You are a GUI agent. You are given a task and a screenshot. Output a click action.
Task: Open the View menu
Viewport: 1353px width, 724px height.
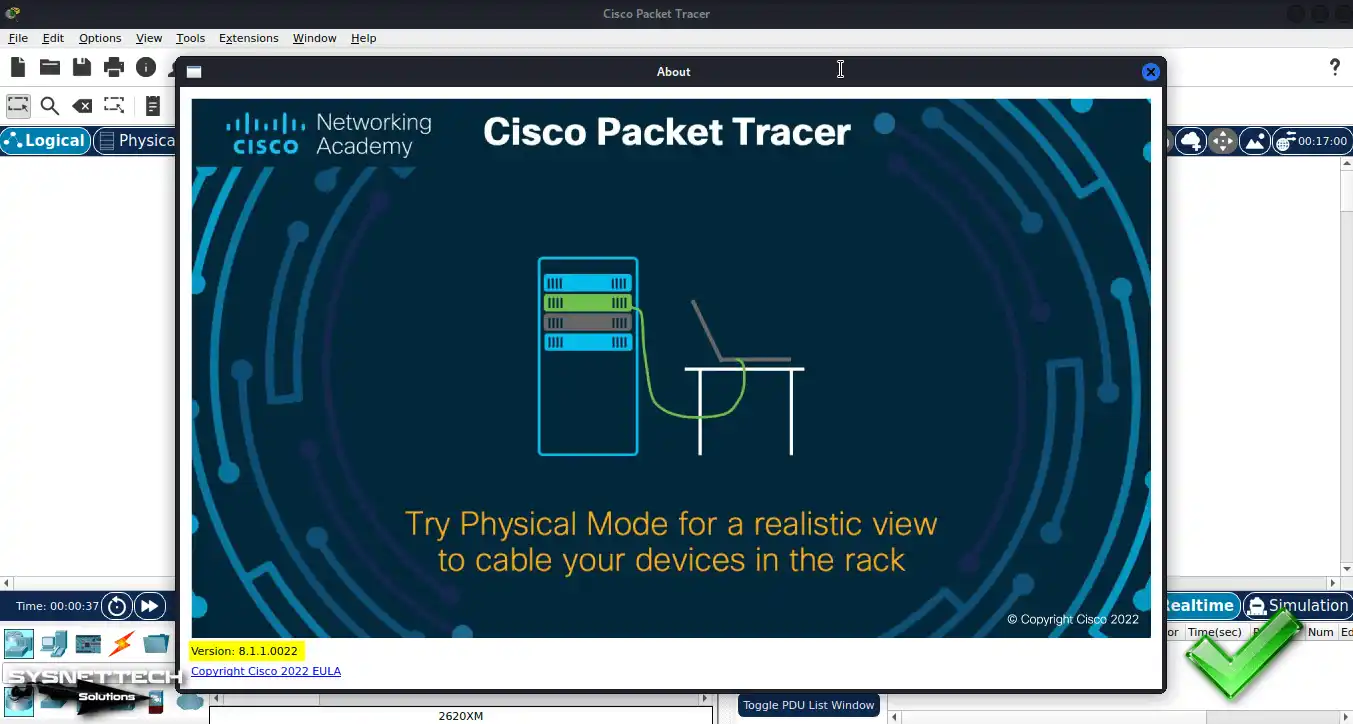tap(149, 38)
